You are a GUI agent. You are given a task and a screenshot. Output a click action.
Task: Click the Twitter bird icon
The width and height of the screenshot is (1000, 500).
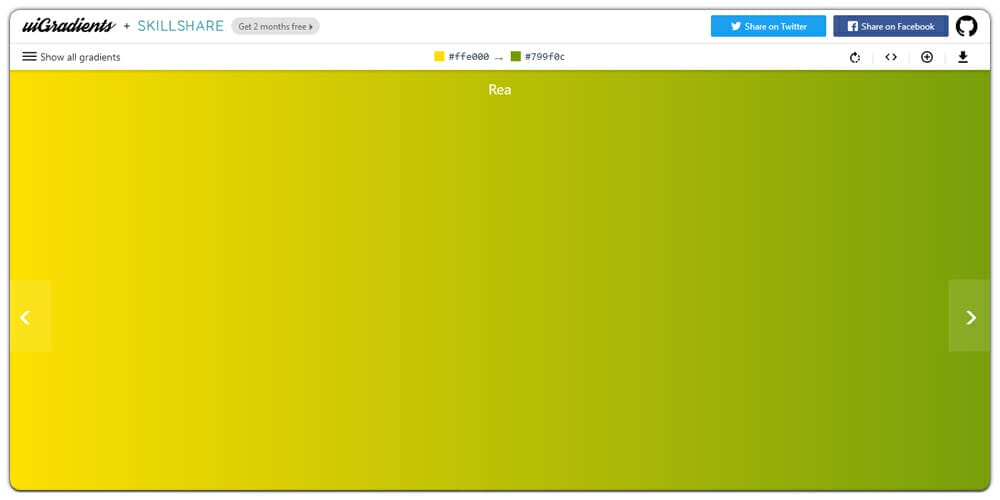[735, 27]
